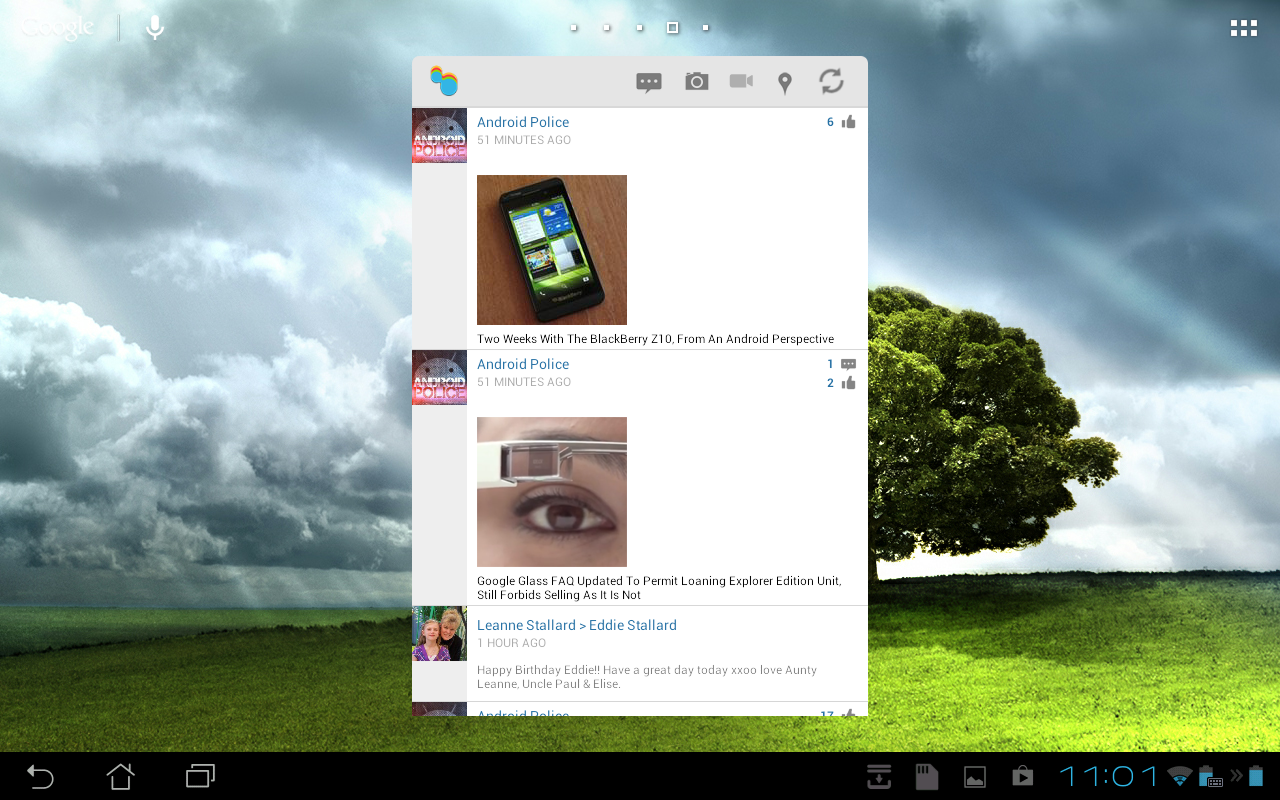Select the currently highlighted home screen page indicator

[673, 28]
